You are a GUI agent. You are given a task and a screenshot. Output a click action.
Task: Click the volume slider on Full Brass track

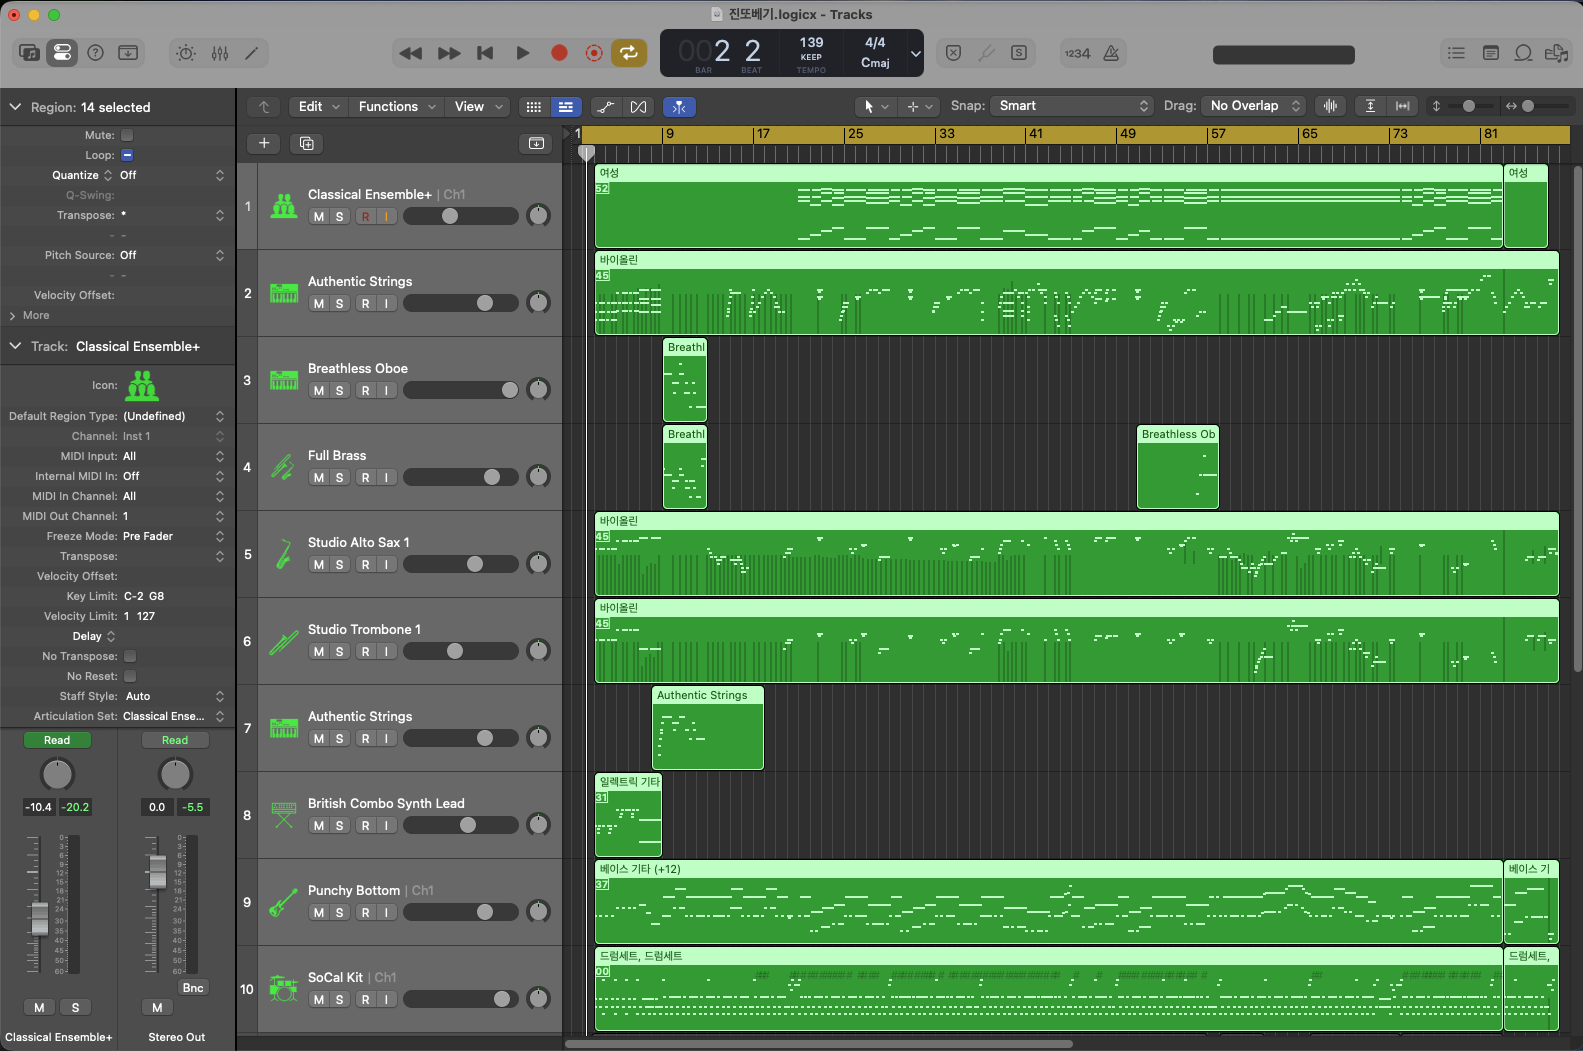tap(460, 478)
